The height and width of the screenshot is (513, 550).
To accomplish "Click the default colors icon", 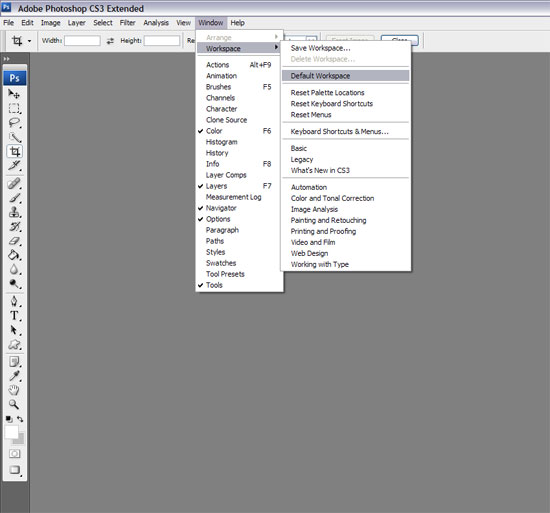I will 9,419.
